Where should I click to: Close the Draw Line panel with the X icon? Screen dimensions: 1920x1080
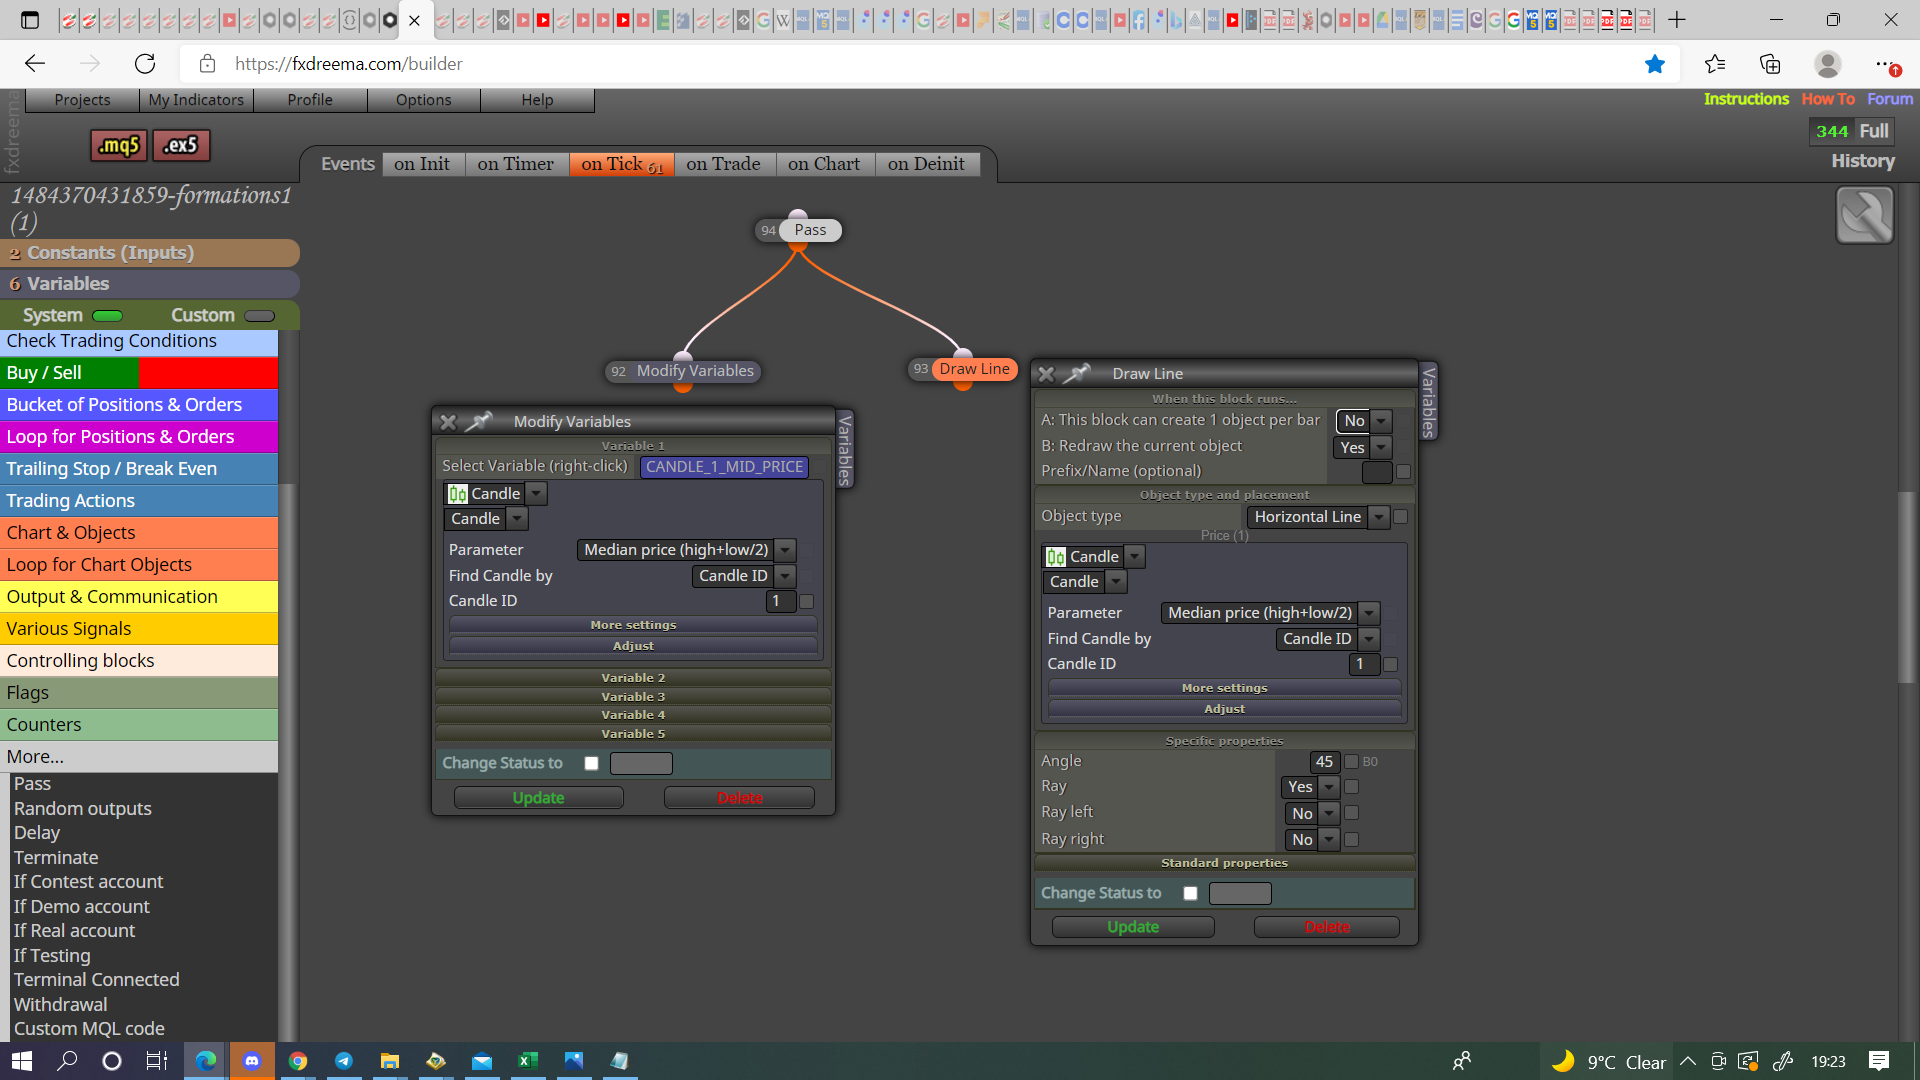[1046, 374]
